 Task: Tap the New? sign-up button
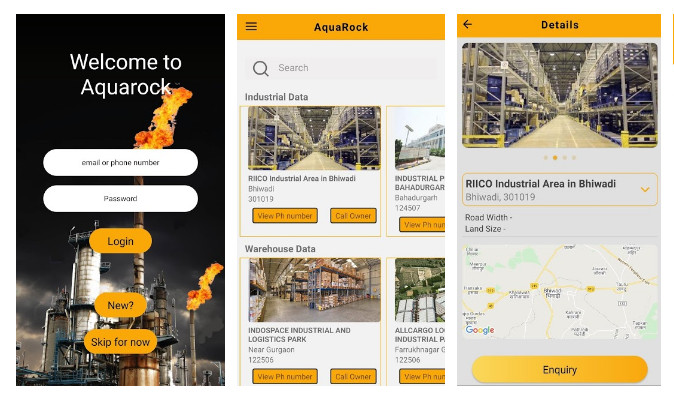tap(120, 305)
